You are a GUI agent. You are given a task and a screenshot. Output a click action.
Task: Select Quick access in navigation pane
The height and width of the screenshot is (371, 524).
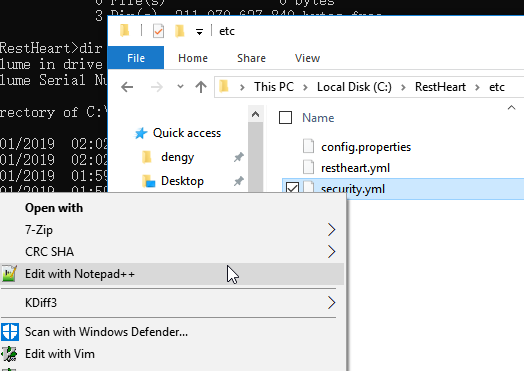coord(187,133)
